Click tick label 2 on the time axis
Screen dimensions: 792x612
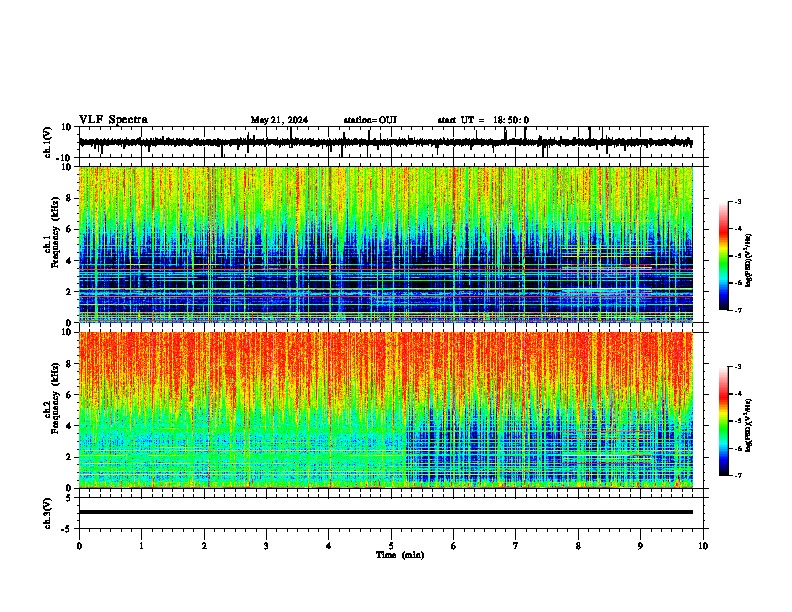coord(204,546)
